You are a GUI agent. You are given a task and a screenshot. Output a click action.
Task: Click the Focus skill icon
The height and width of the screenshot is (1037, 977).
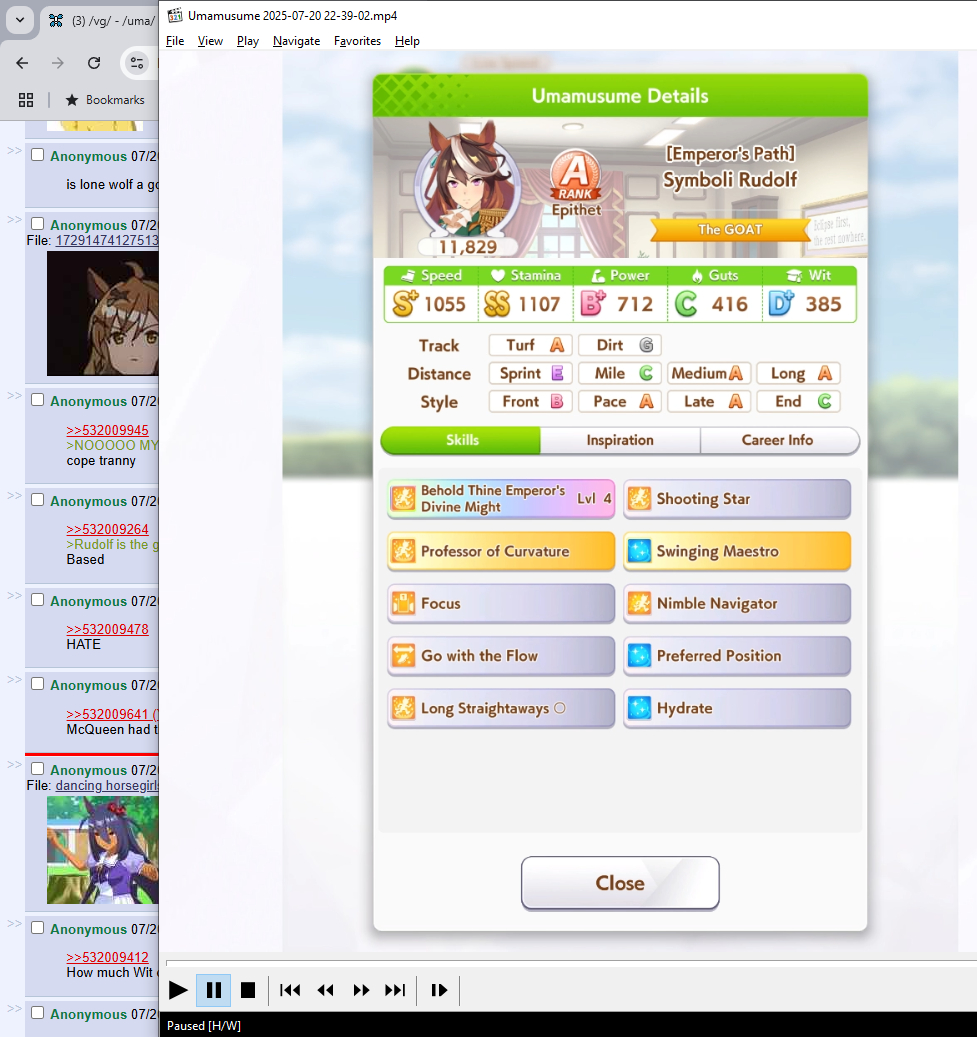(x=403, y=602)
